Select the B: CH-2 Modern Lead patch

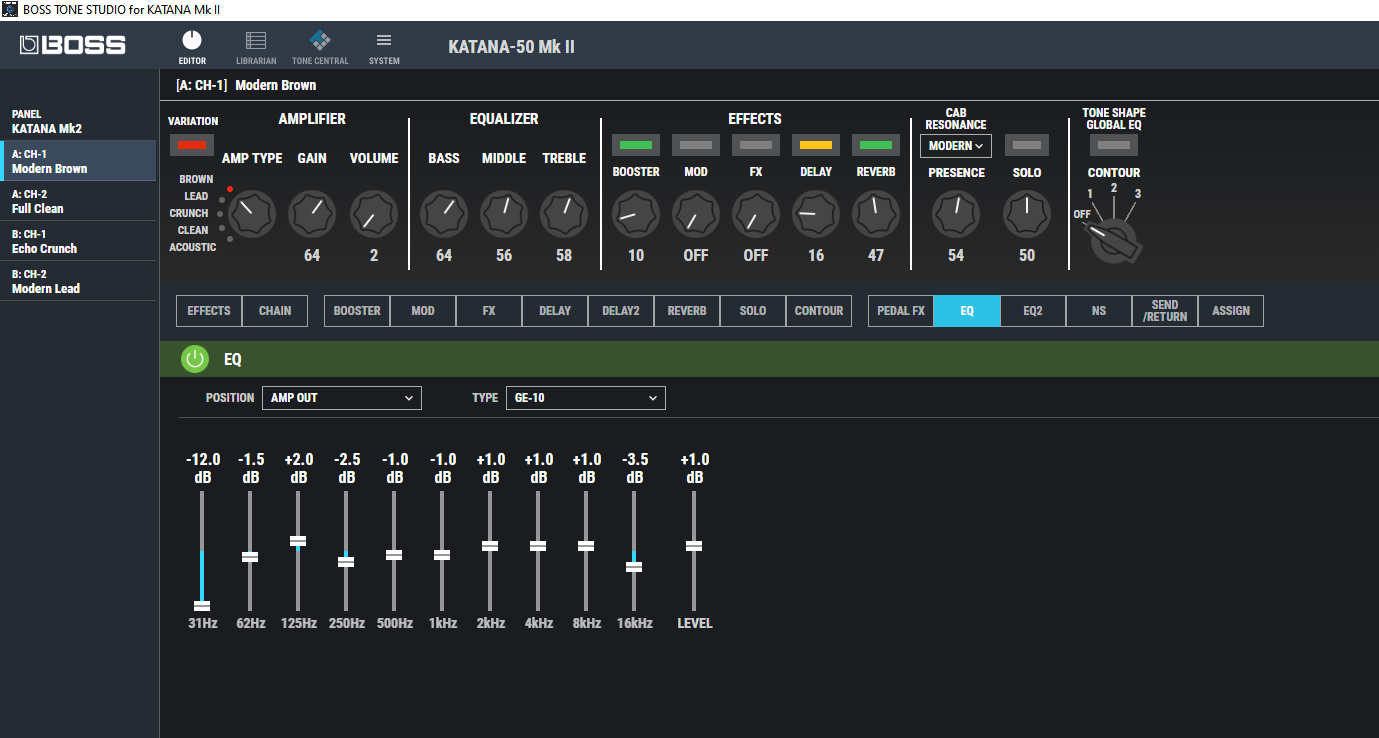[x=78, y=281]
